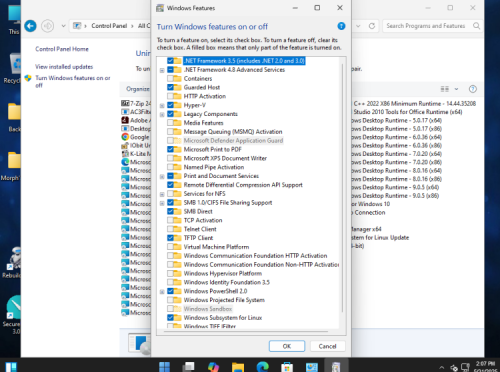This screenshot has width=500, height=372.
Task: Toggle the Media Features checkbox
Action: click(x=170, y=123)
